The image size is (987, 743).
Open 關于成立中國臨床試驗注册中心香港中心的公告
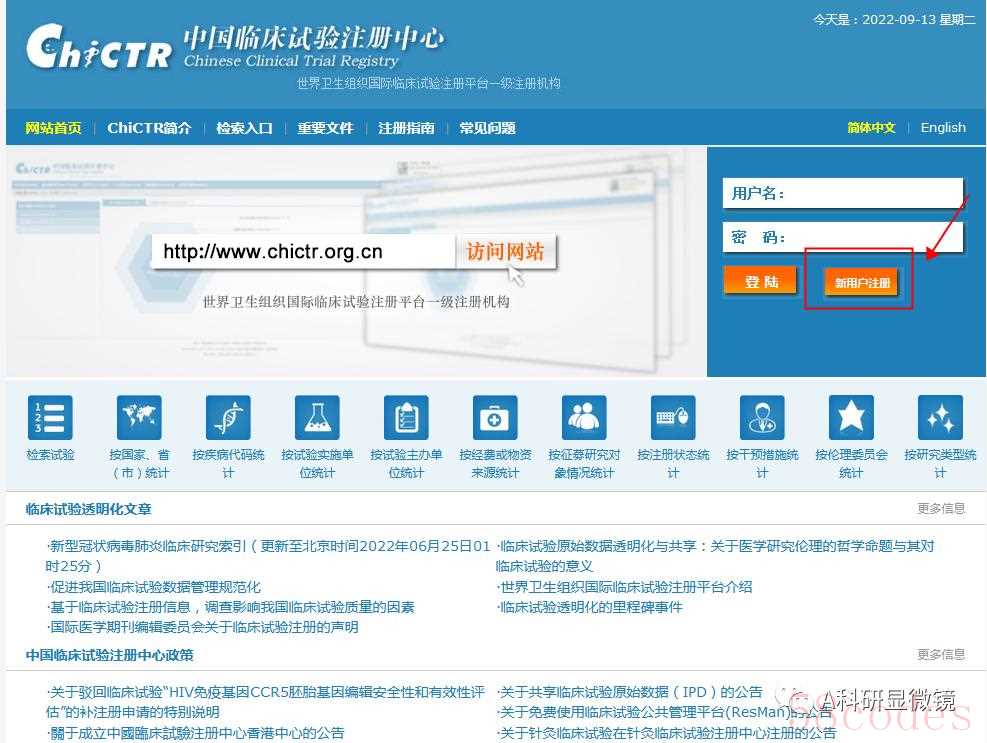pos(196,733)
